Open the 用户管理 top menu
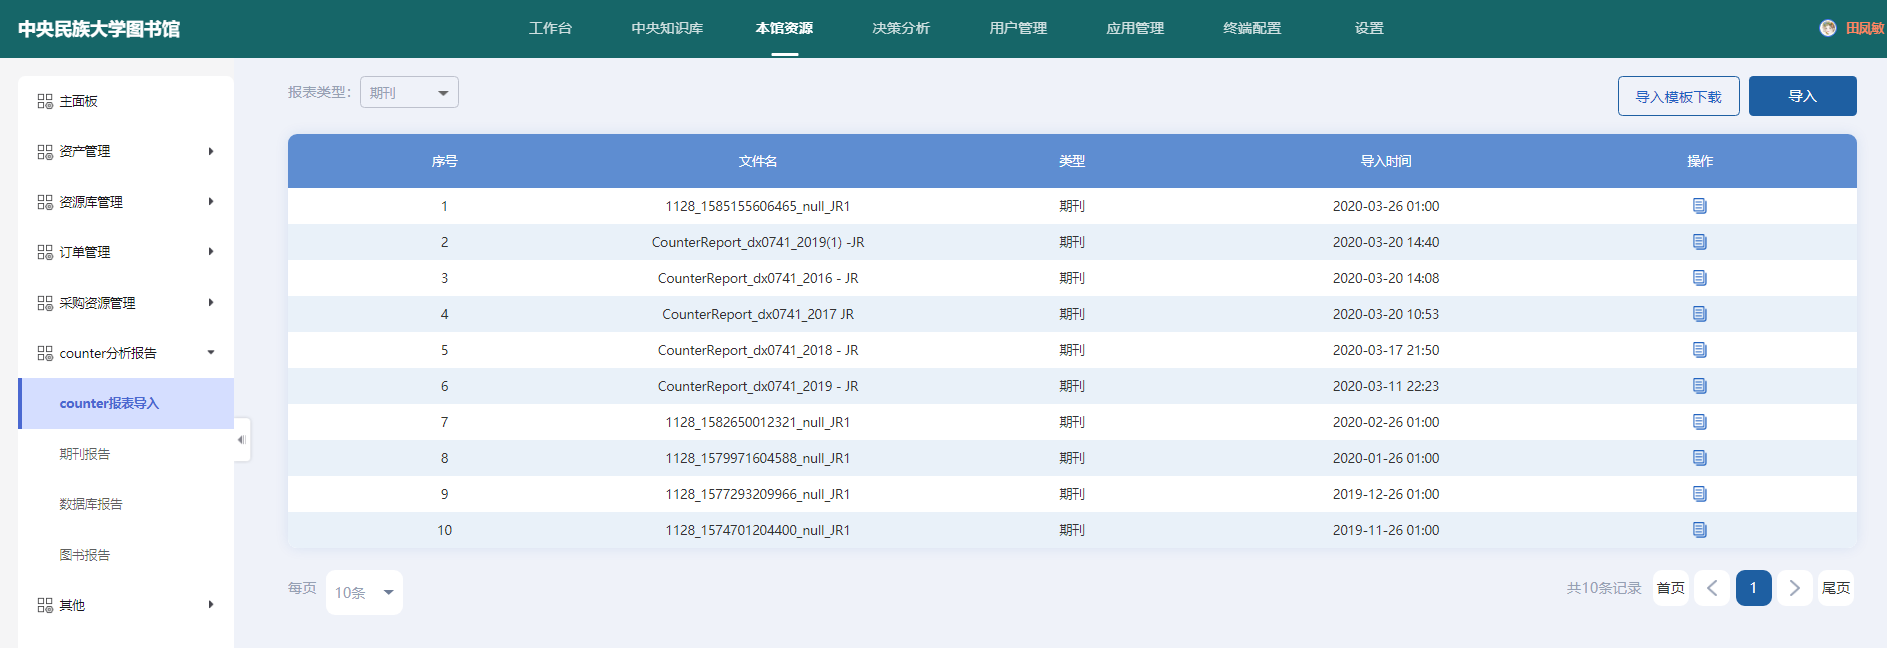 pos(1017,28)
